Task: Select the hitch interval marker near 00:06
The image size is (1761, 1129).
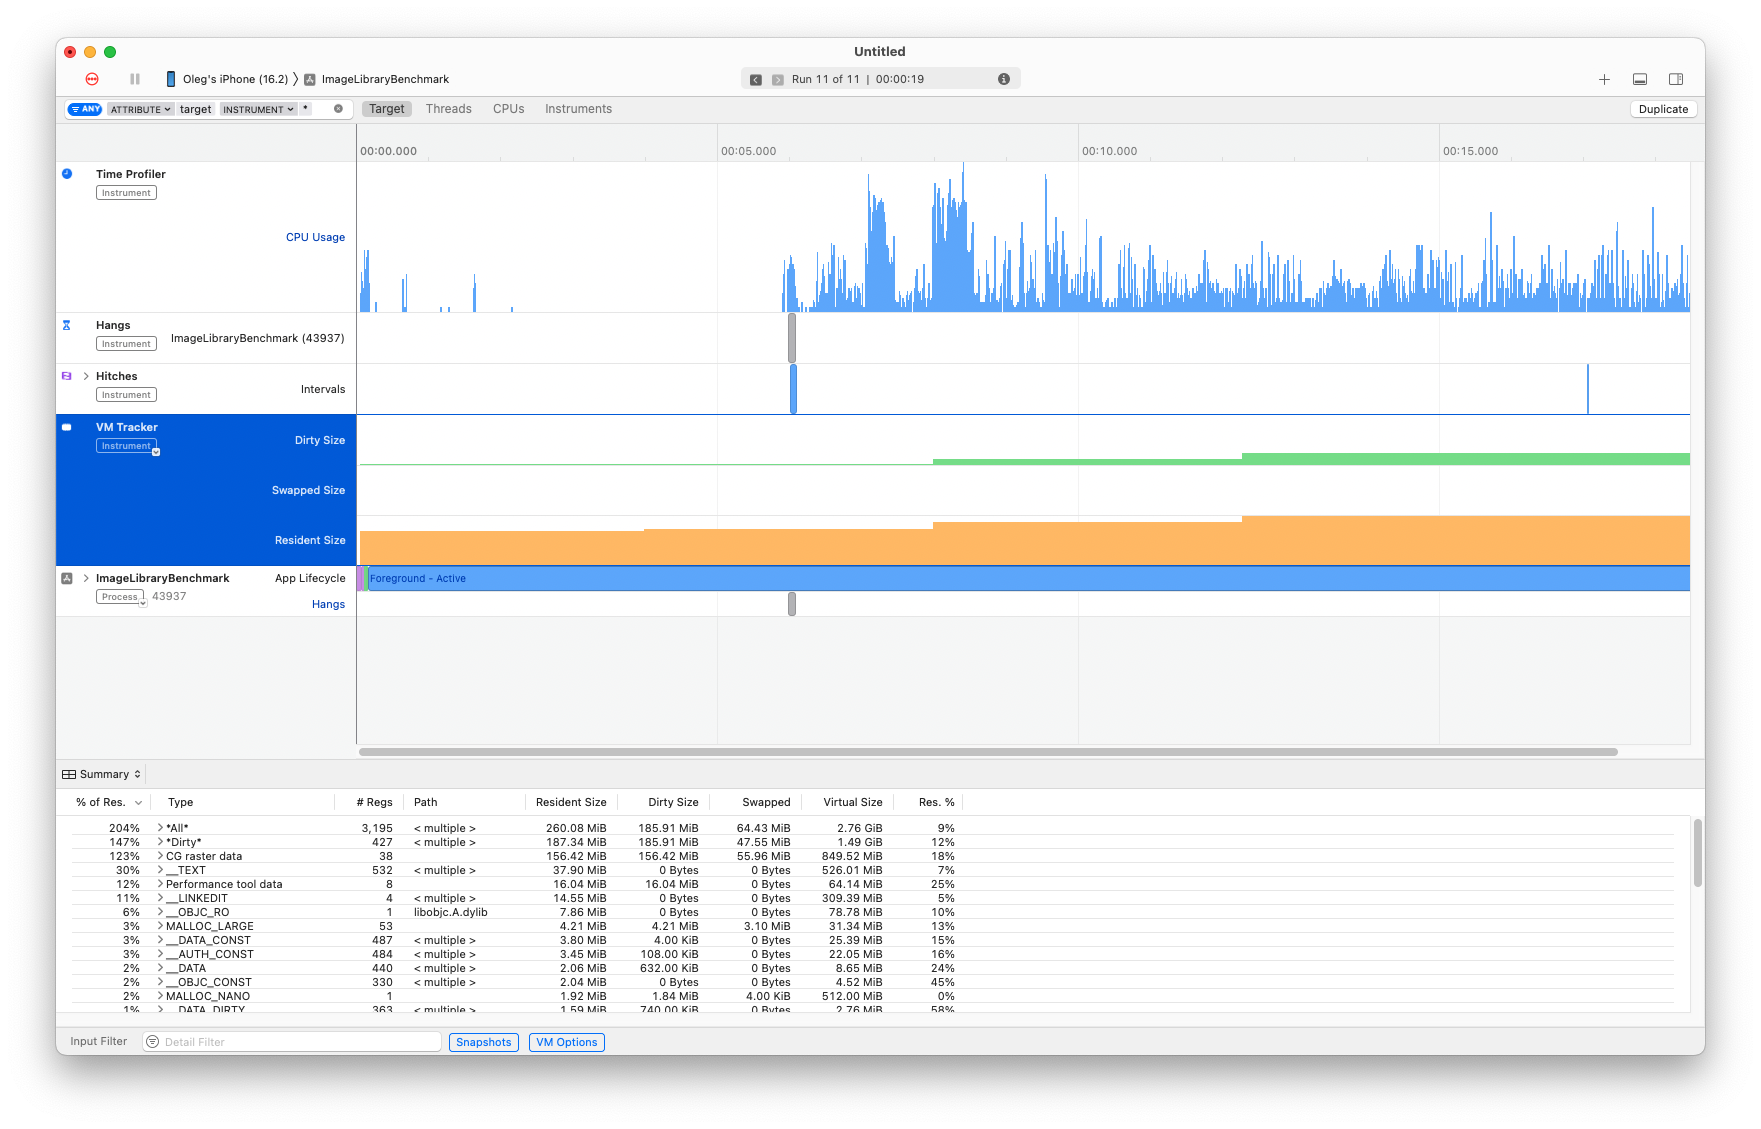Action: click(793, 389)
